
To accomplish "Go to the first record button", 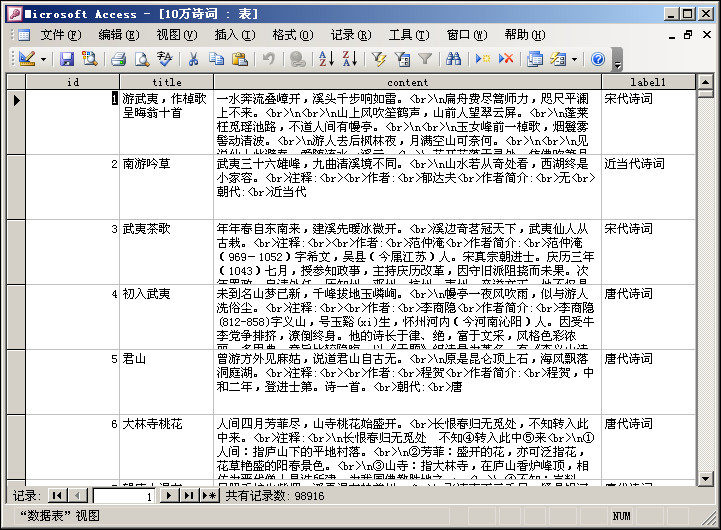I will click(x=57, y=496).
